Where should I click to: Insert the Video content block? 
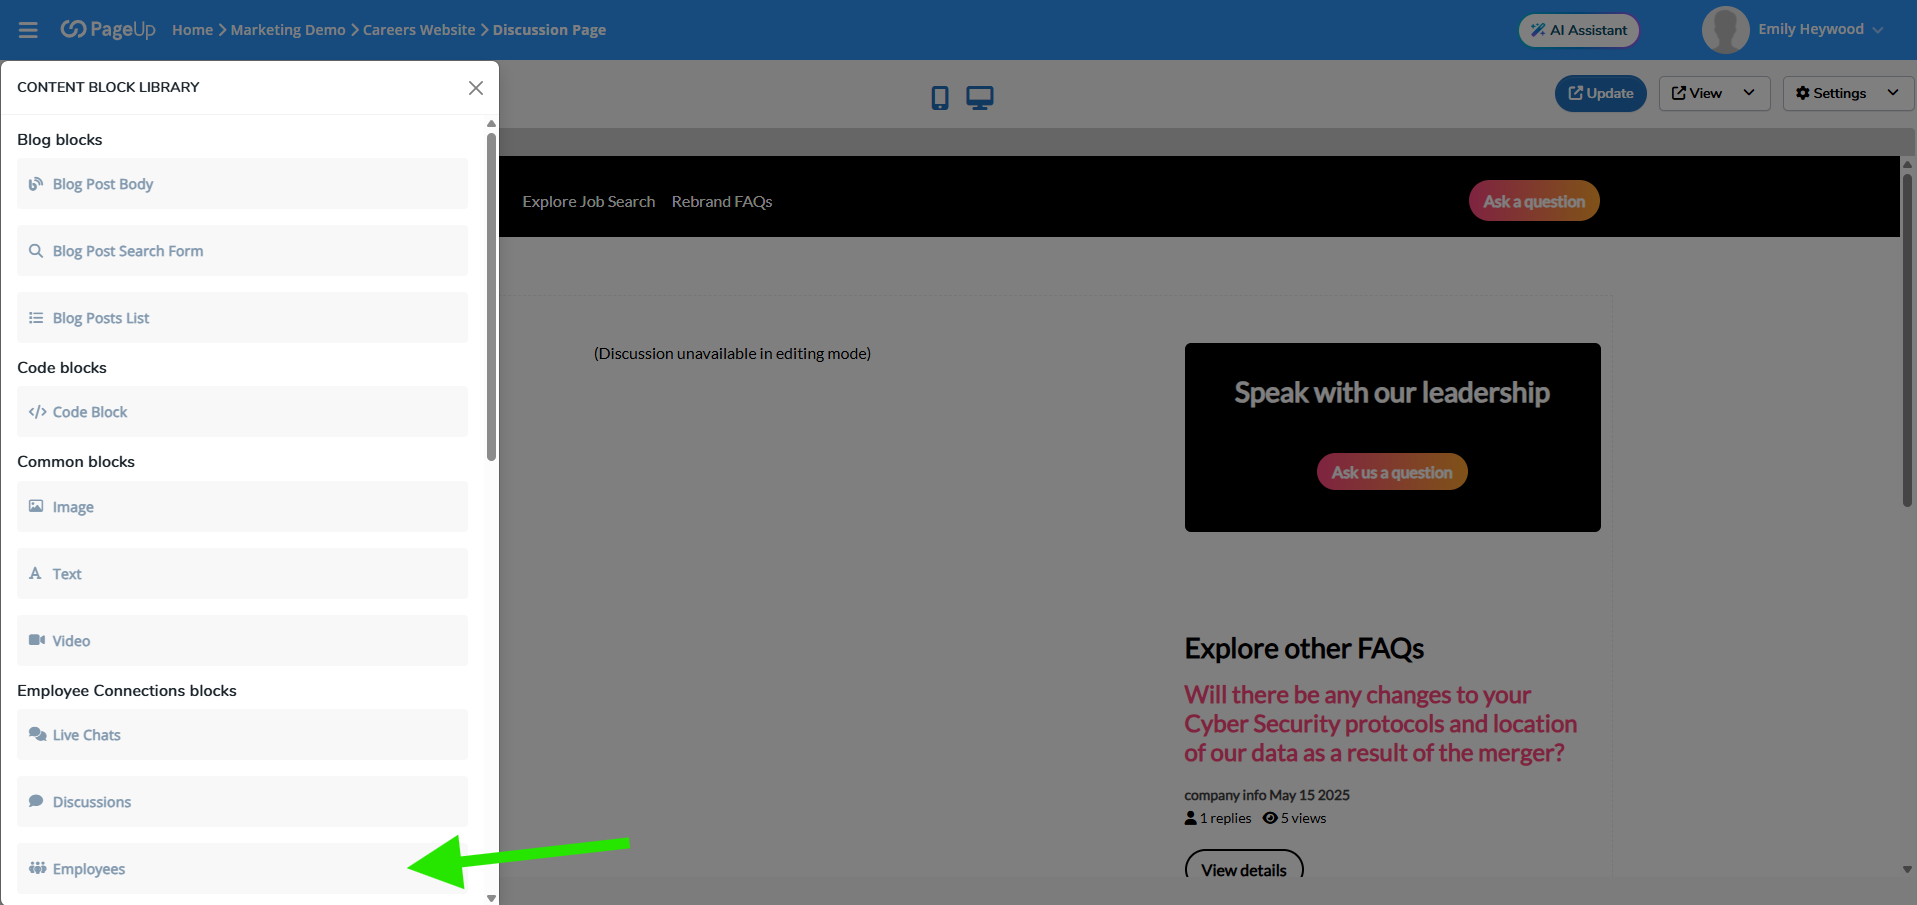coord(242,641)
